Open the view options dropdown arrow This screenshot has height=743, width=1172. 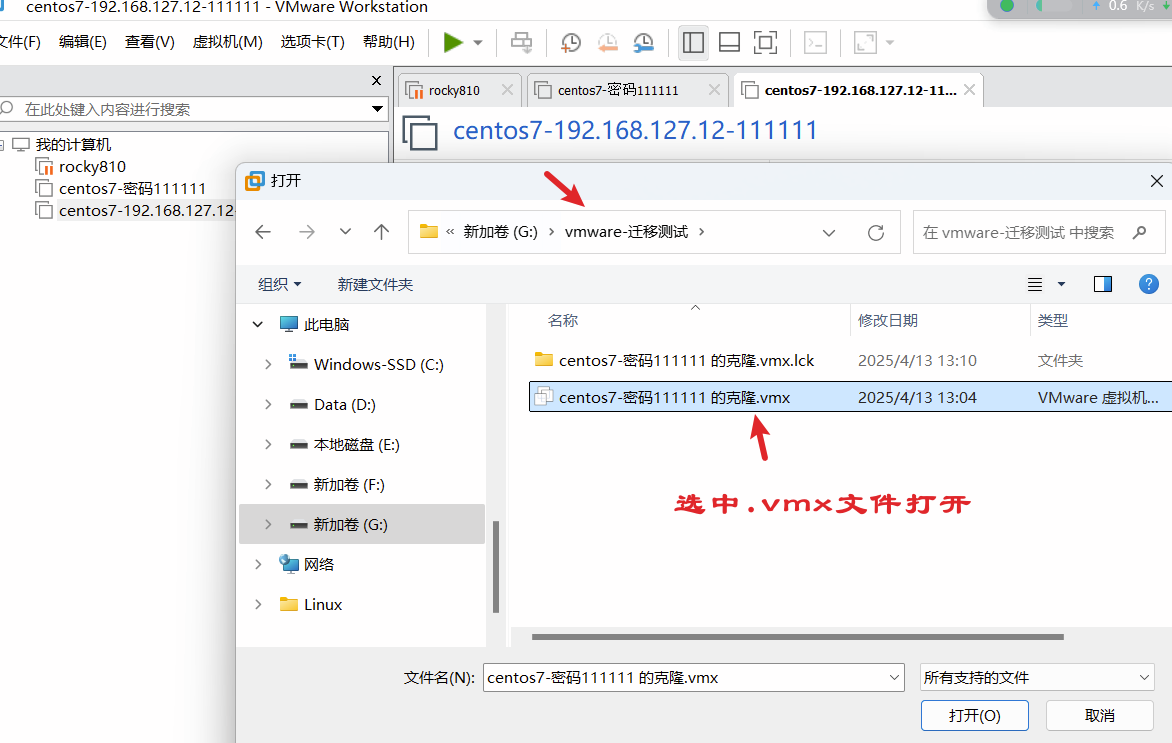pos(1061,284)
